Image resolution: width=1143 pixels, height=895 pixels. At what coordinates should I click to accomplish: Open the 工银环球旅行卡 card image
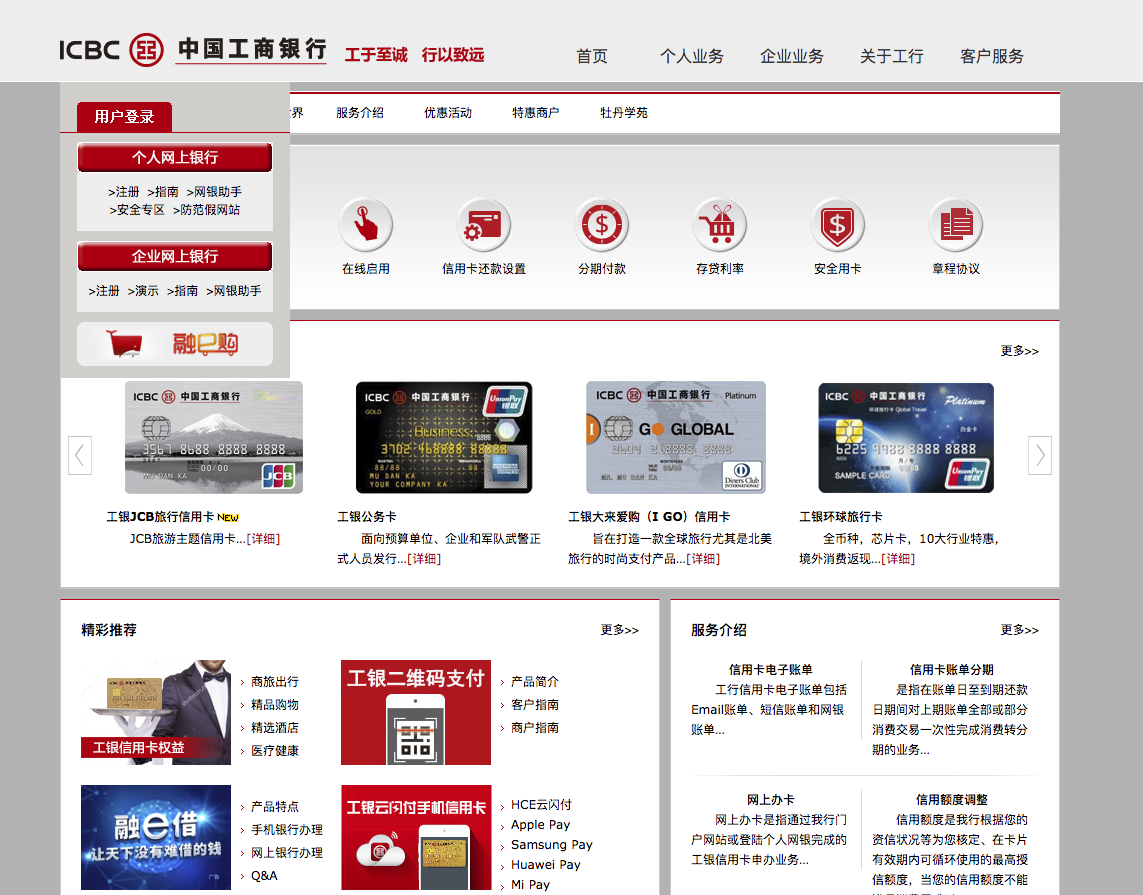pos(906,437)
